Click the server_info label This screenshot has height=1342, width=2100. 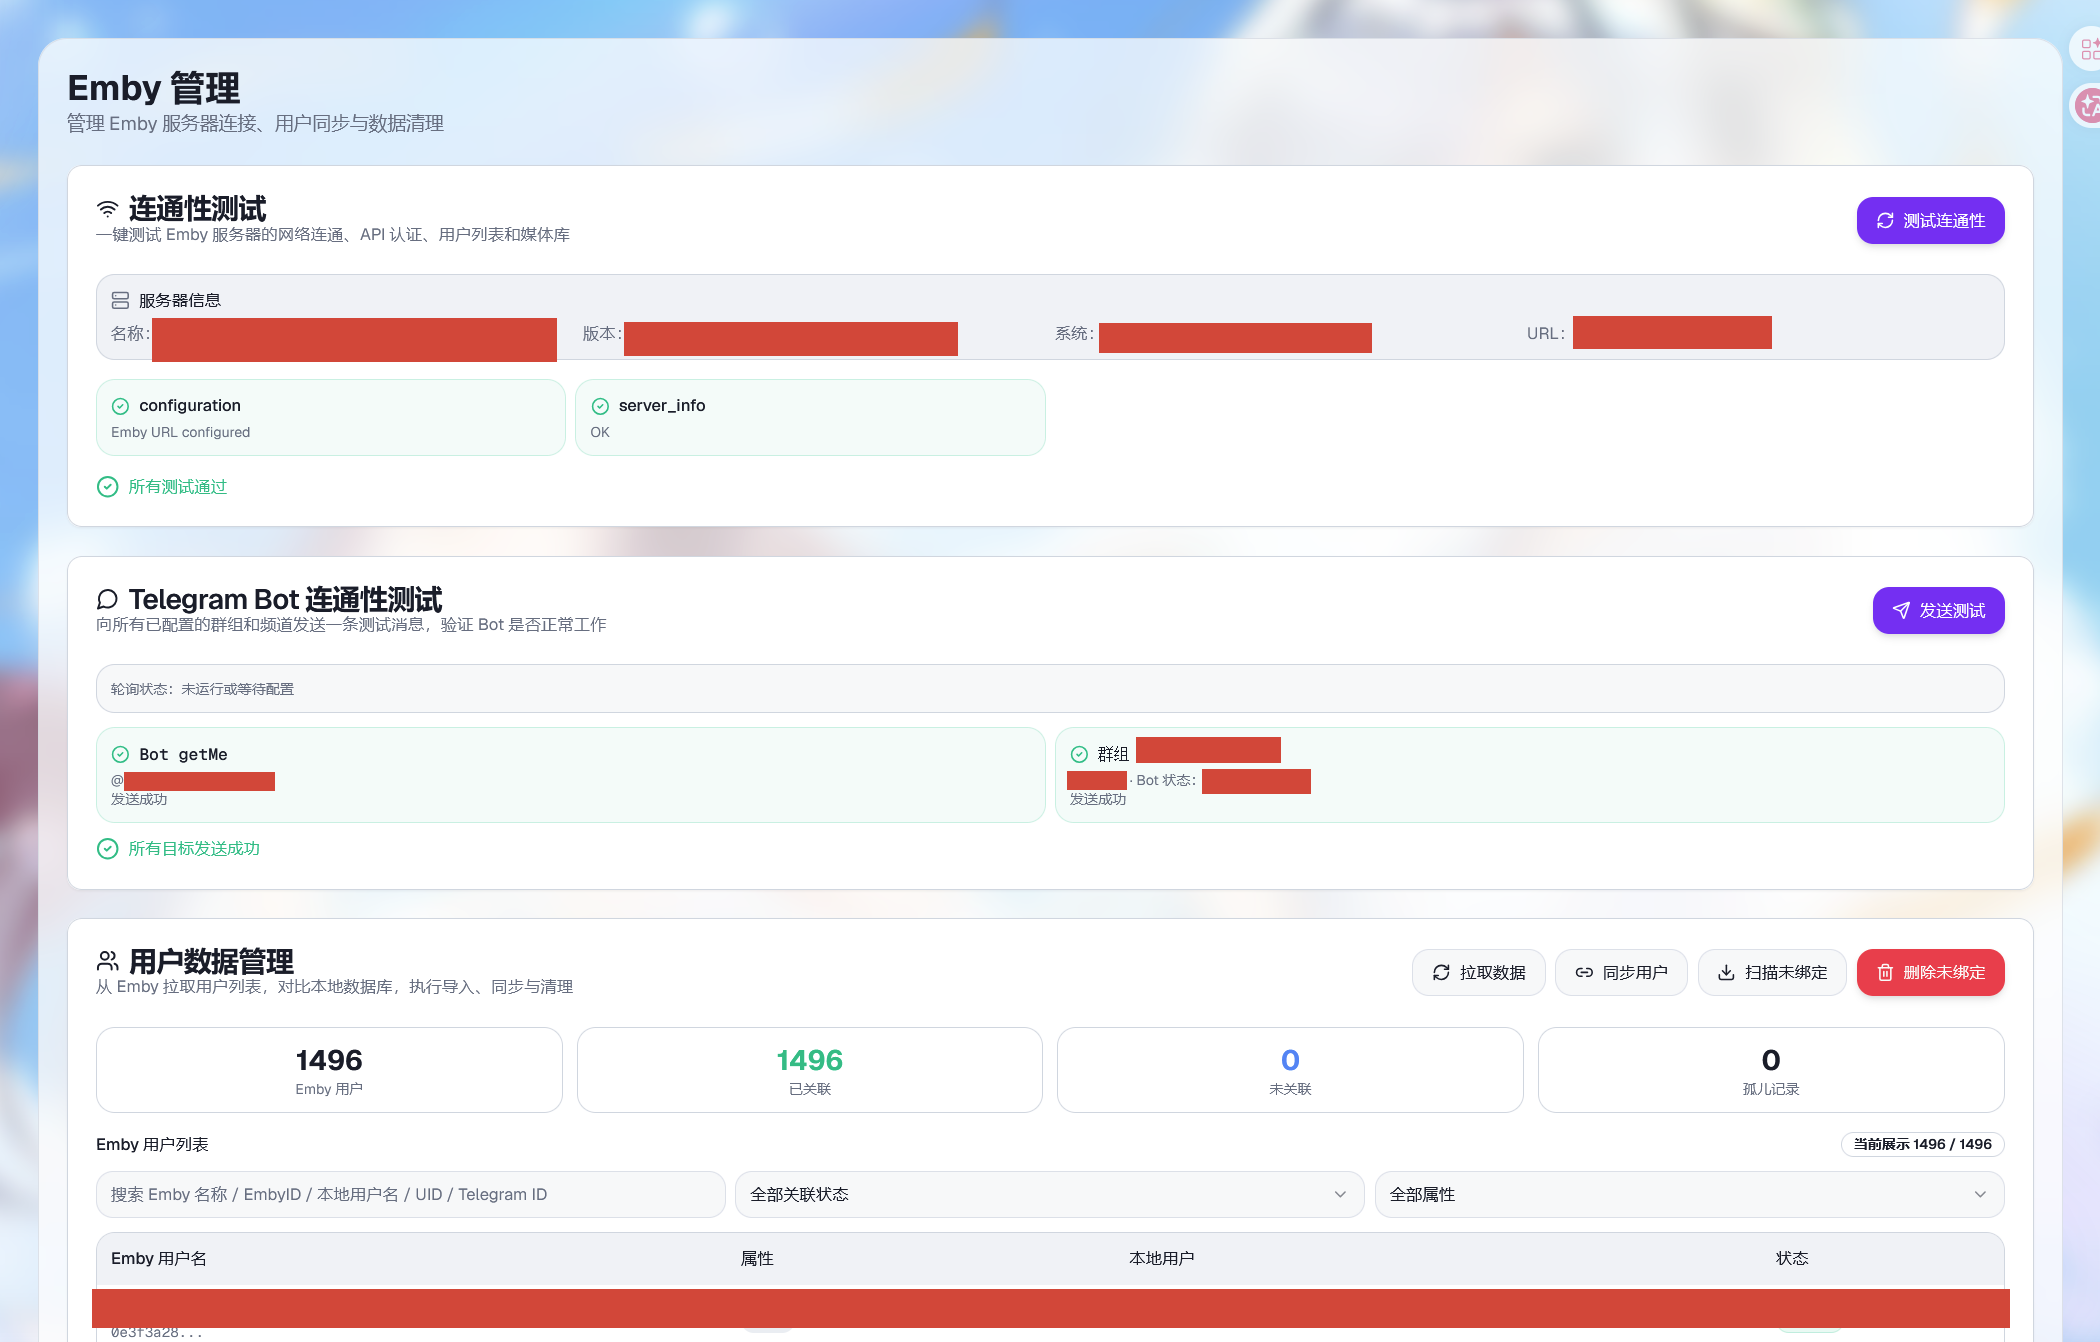pos(662,405)
